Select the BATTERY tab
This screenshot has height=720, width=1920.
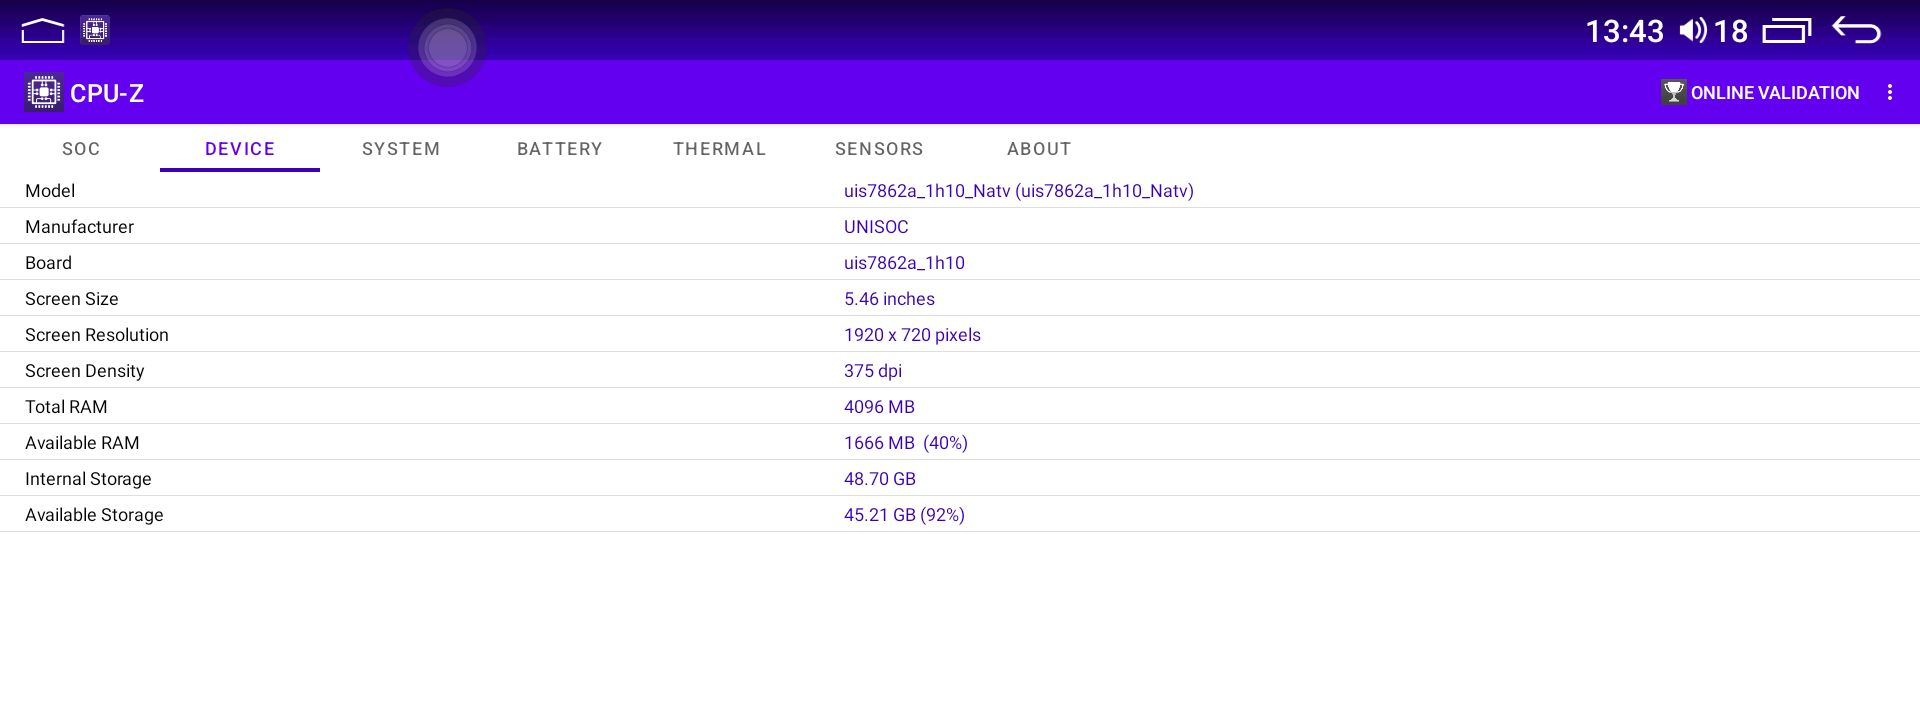pyautogui.click(x=560, y=149)
